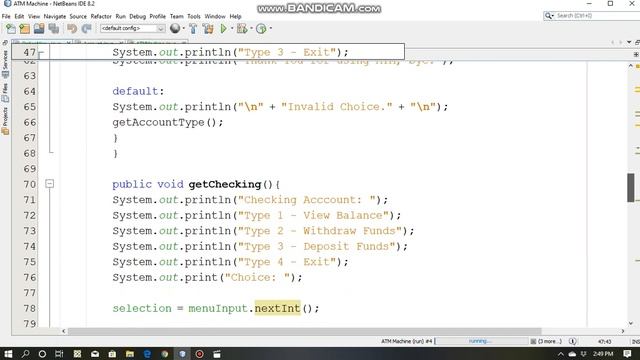Open the Windows Start menu
The height and width of the screenshot is (360, 640).
point(8,354)
